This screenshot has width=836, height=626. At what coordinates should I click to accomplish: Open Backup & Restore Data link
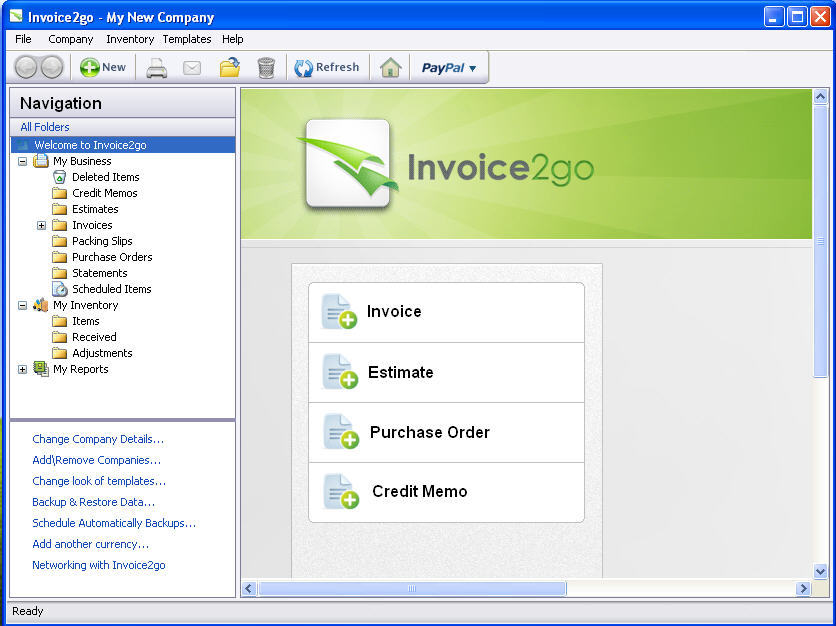coord(94,502)
